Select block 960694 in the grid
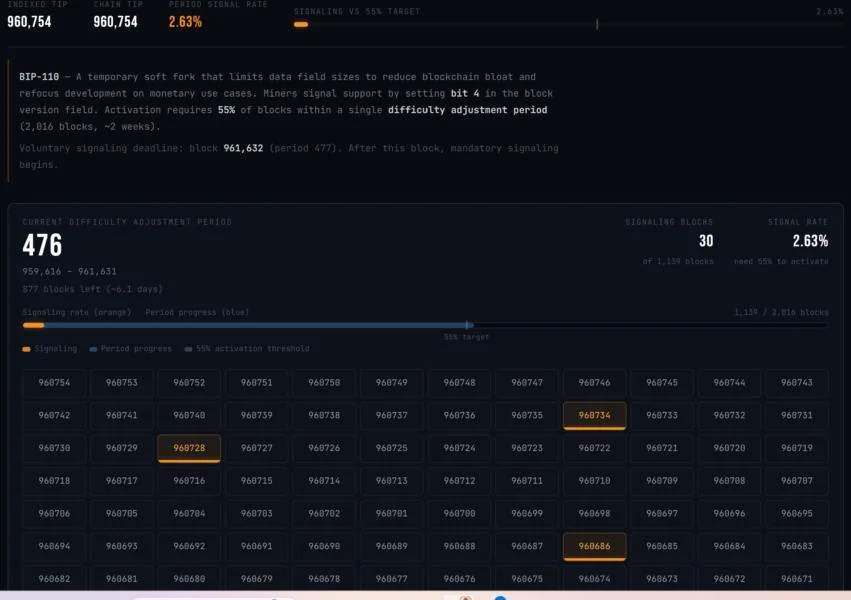 click(x=54, y=546)
